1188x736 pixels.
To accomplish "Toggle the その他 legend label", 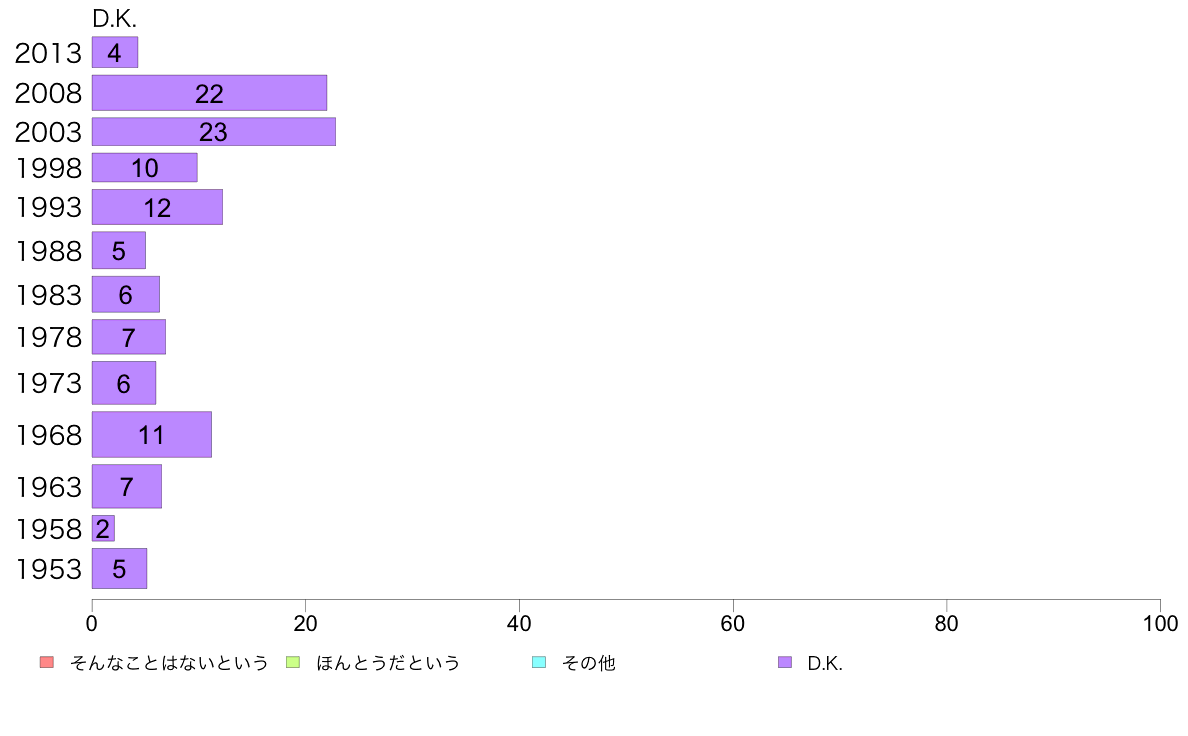I will point(589,663).
